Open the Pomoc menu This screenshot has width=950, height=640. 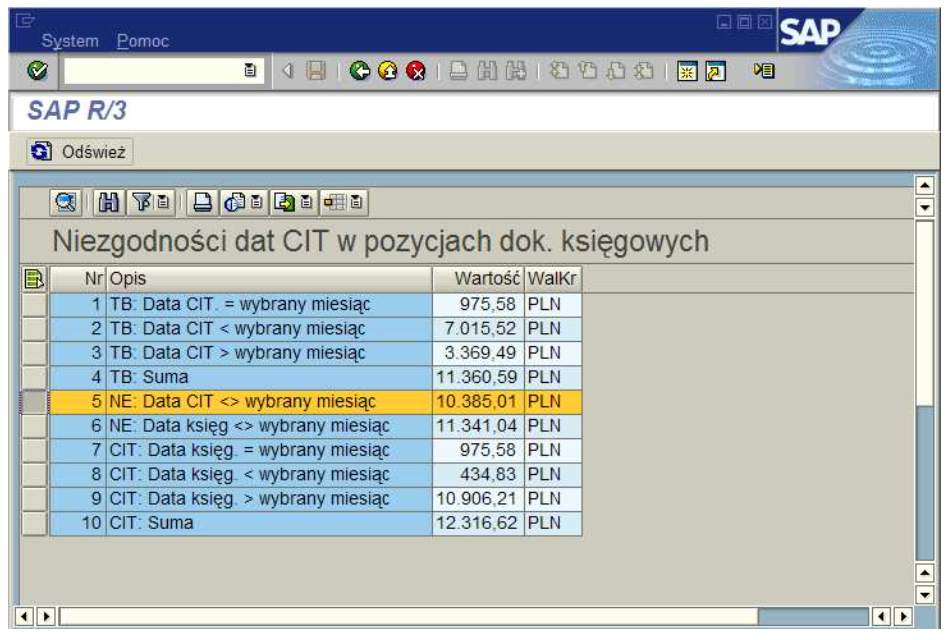142,41
